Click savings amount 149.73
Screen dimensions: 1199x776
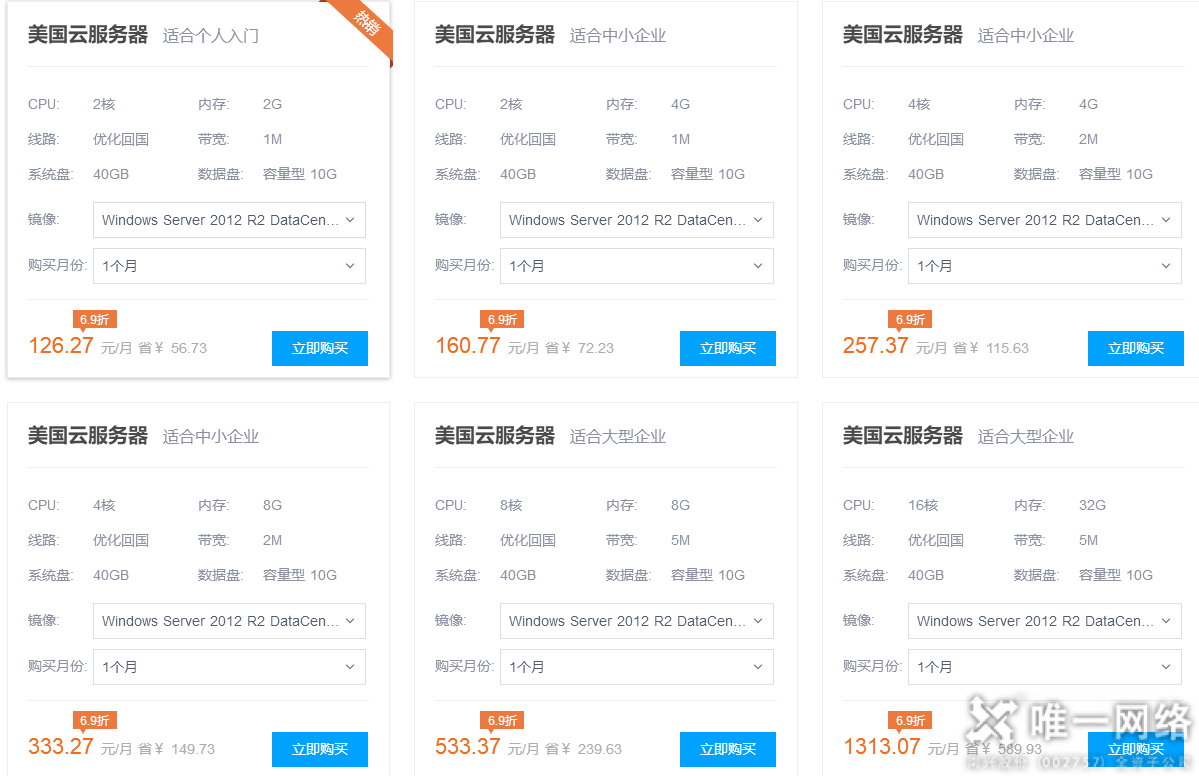pyautogui.click(x=193, y=749)
